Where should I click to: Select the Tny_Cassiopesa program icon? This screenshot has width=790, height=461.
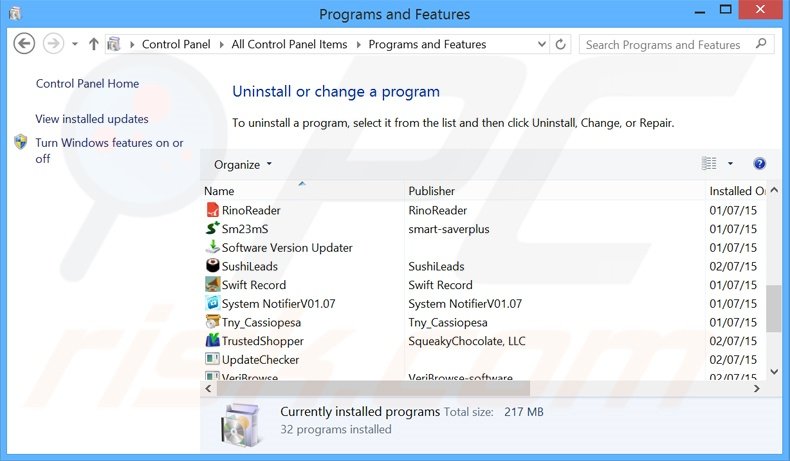click(213, 321)
